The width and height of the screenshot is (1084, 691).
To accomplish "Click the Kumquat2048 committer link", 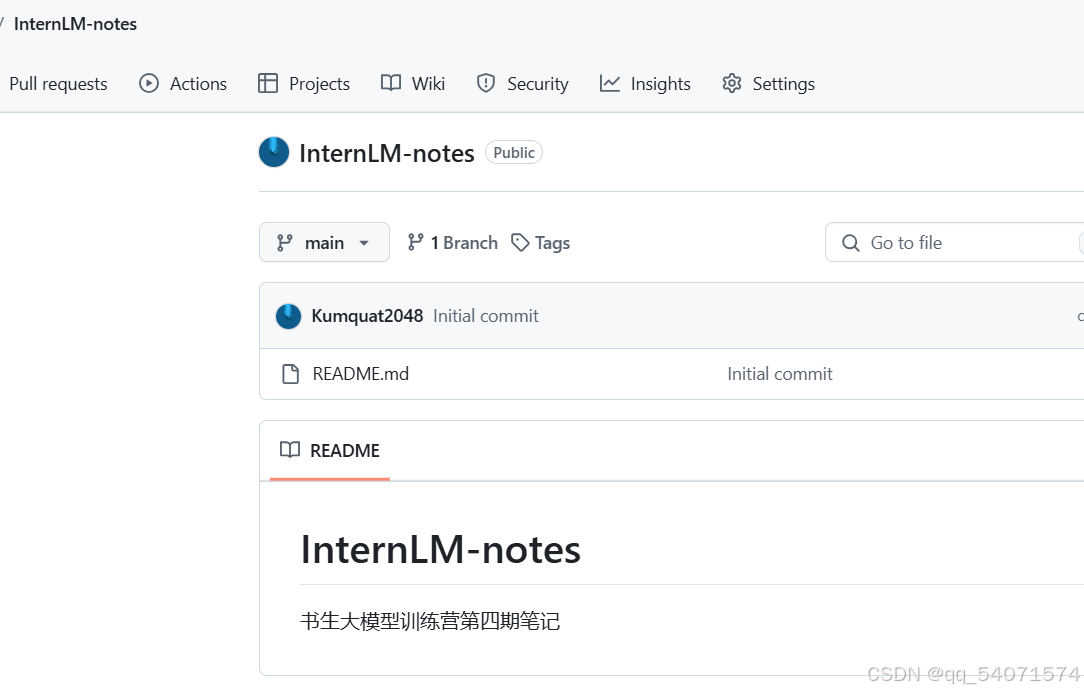I will [366, 315].
